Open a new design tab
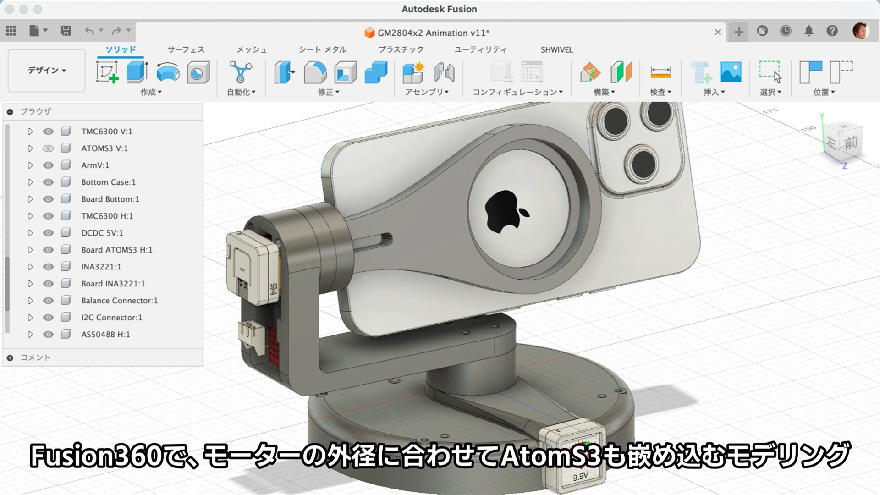Image resolution: width=880 pixels, height=495 pixels. tap(739, 32)
